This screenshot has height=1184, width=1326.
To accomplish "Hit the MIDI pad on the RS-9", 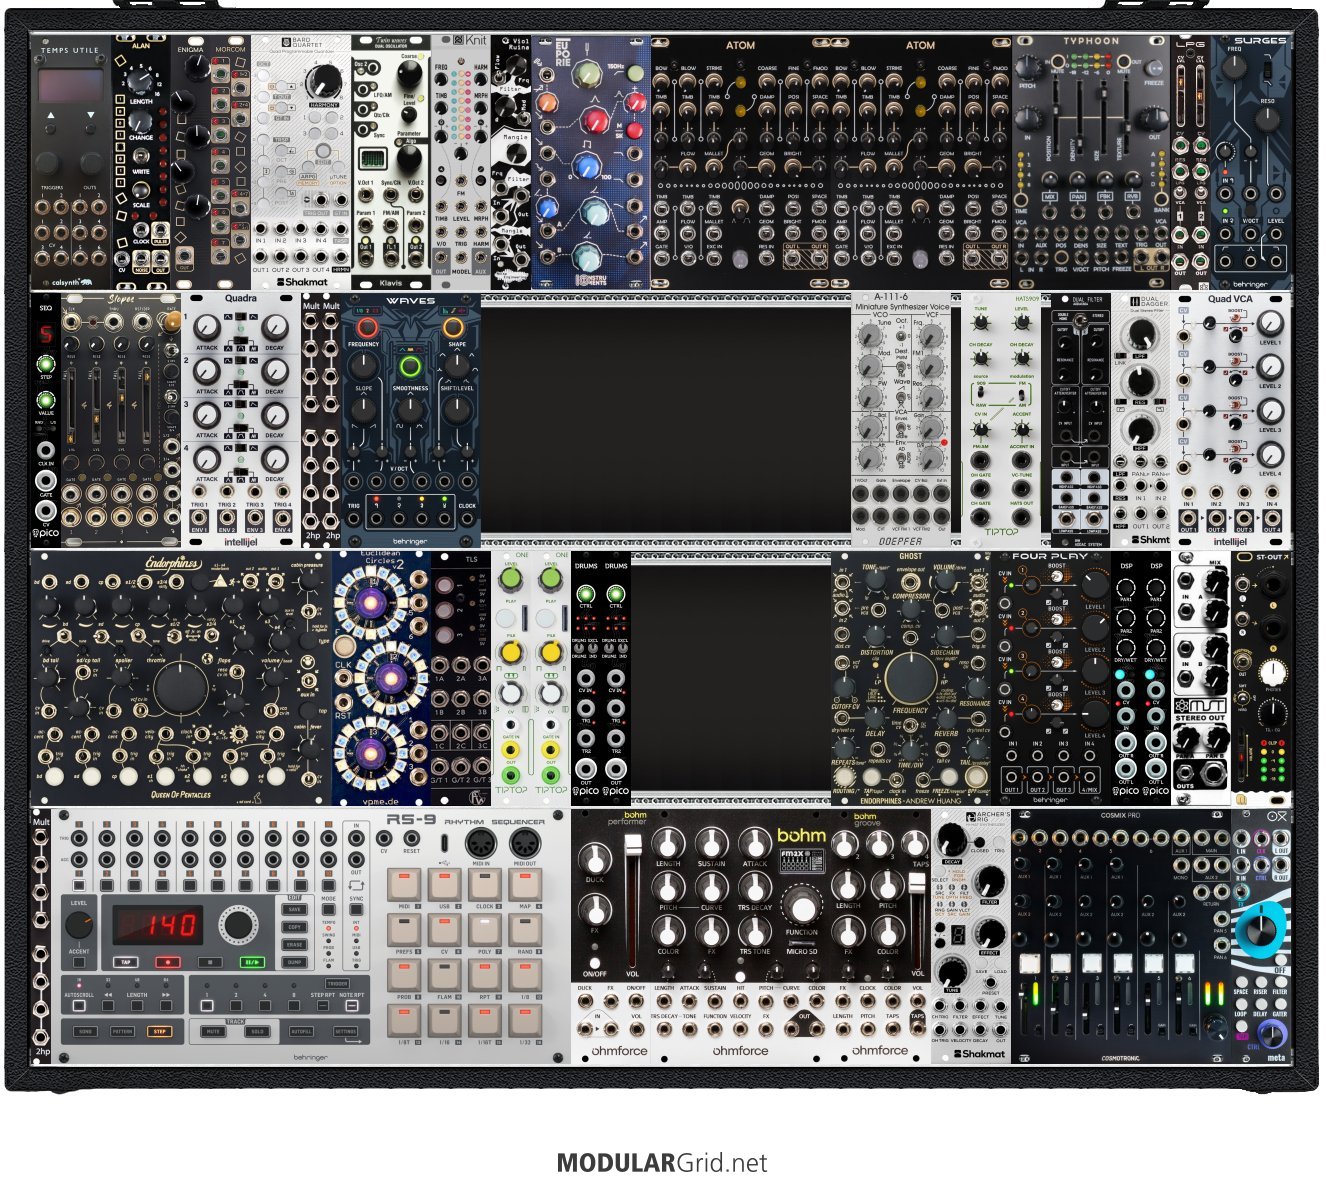I will (x=404, y=884).
